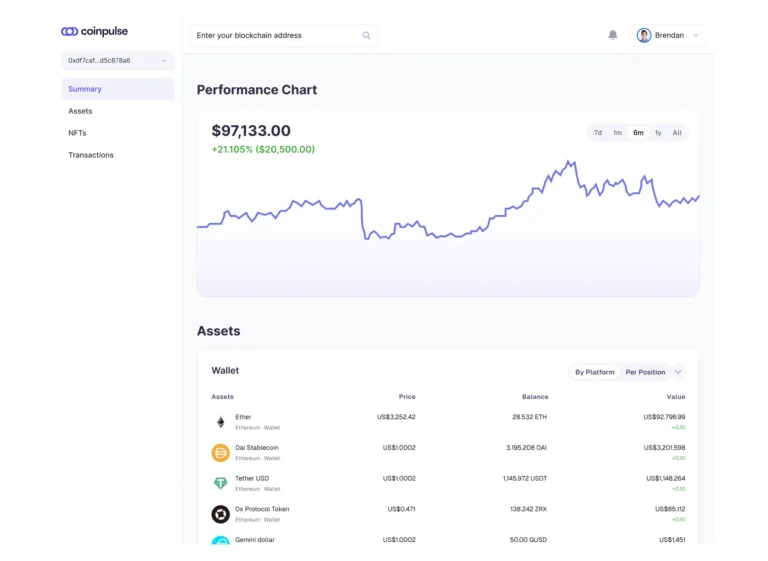Viewport: 768px width, 561px height.
Task: Open the Brendan account menu chevron
Action: click(696, 35)
